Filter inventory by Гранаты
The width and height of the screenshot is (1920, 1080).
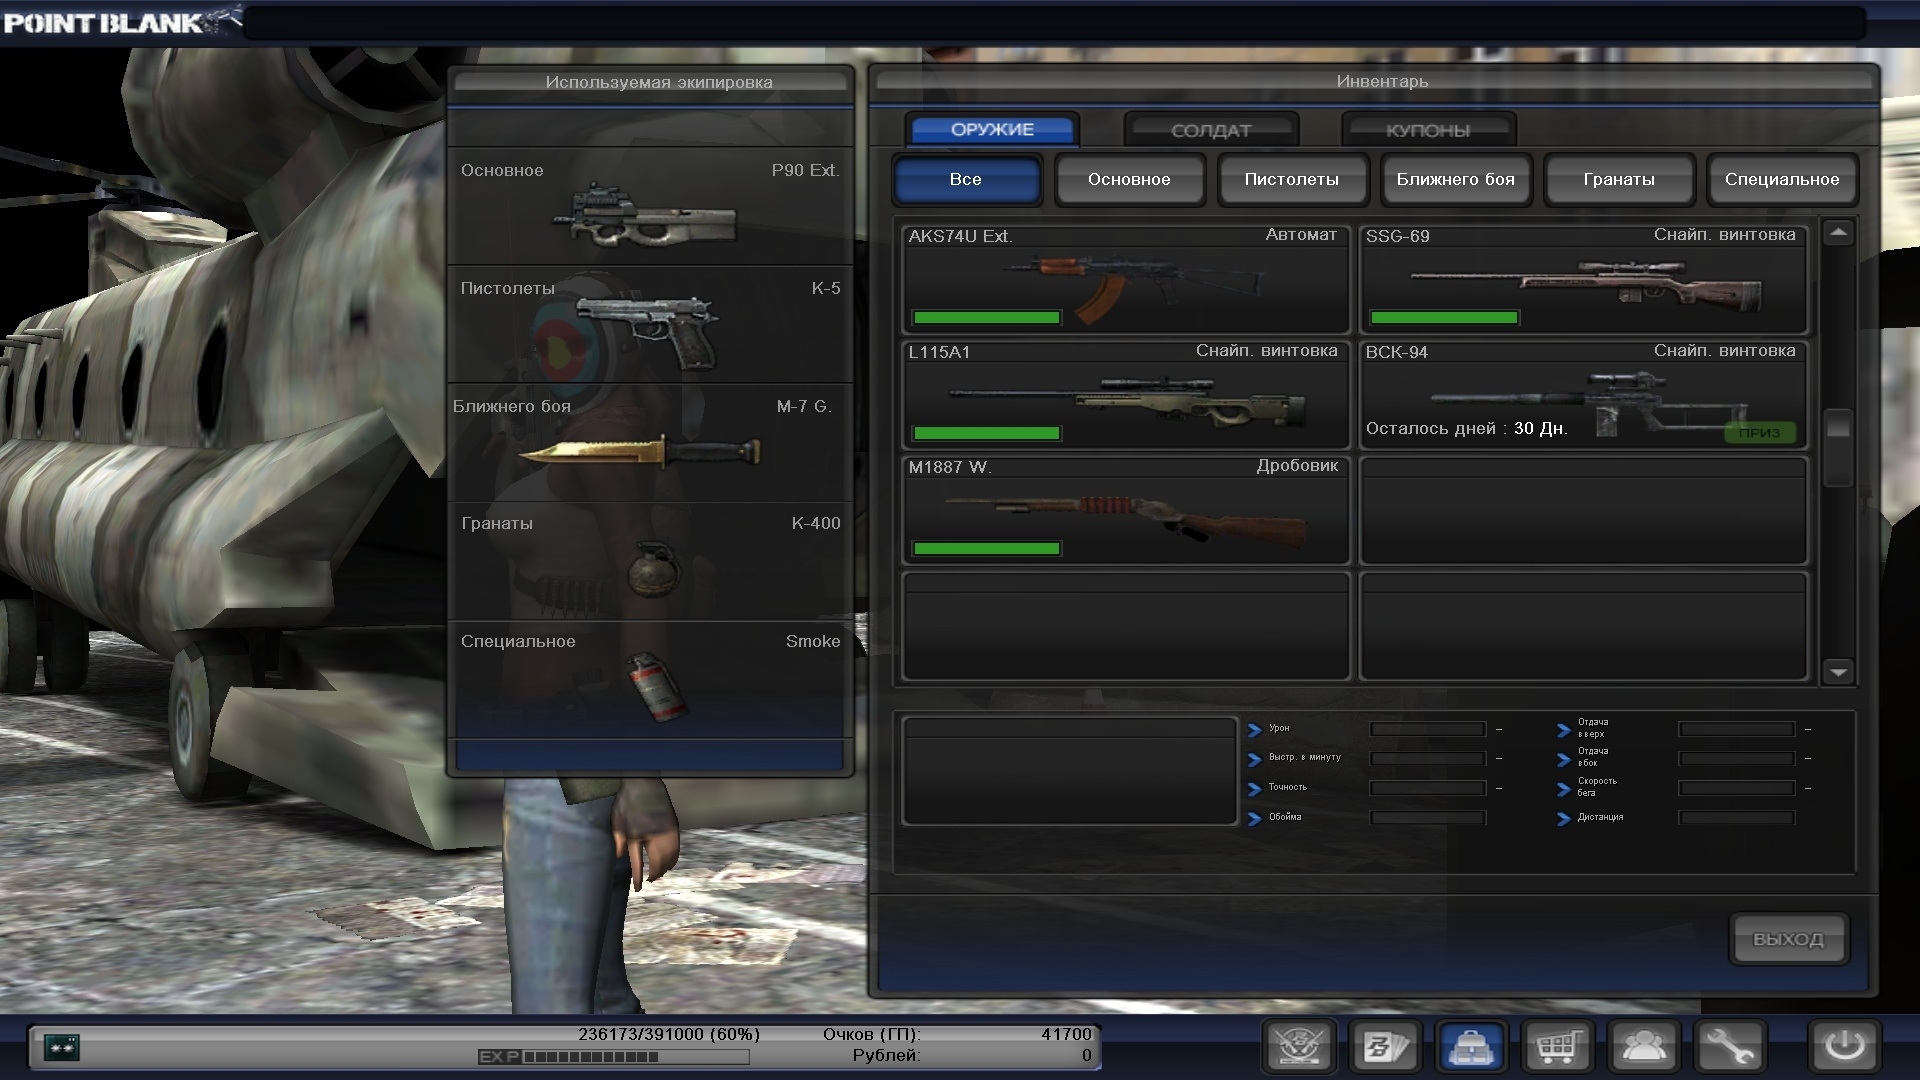click(1618, 180)
